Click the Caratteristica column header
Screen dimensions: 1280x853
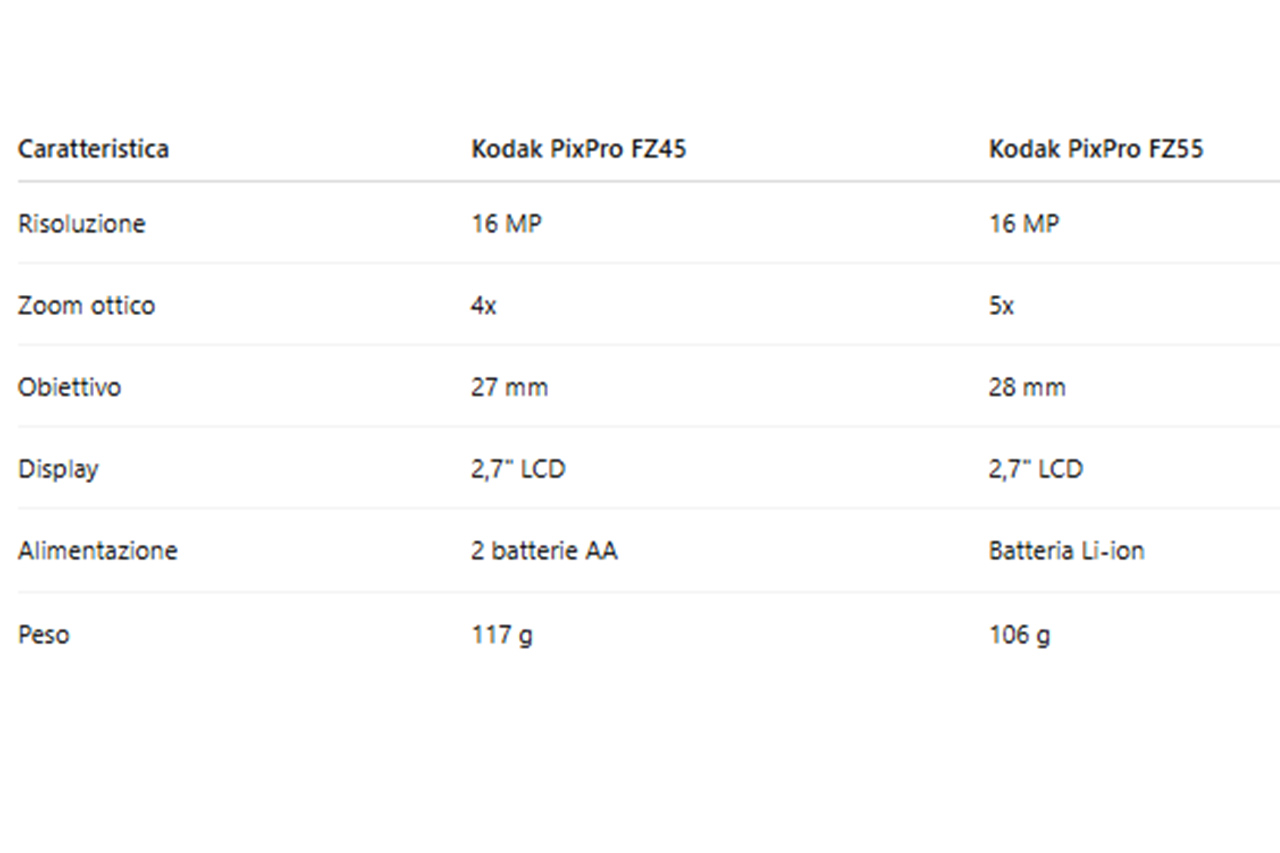pyautogui.click(x=93, y=150)
